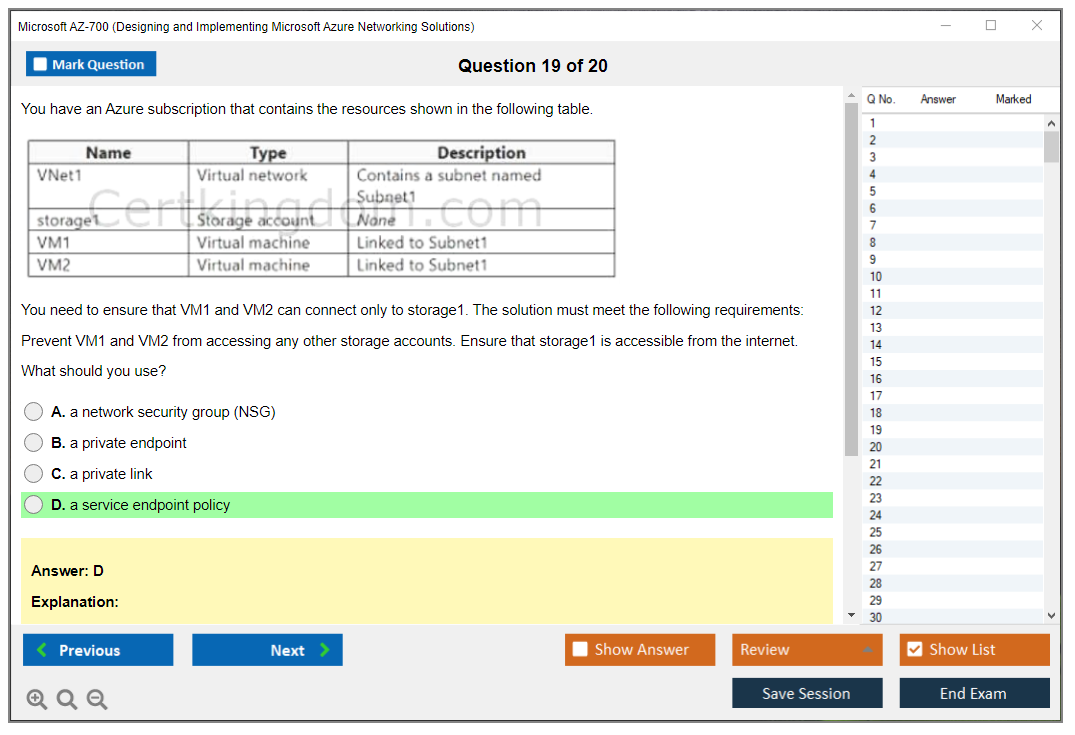Toggle the Mark Question checkbox
Image resolution: width=1075 pixels, height=735 pixels.
pyautogui.click(x=41, y=65)
